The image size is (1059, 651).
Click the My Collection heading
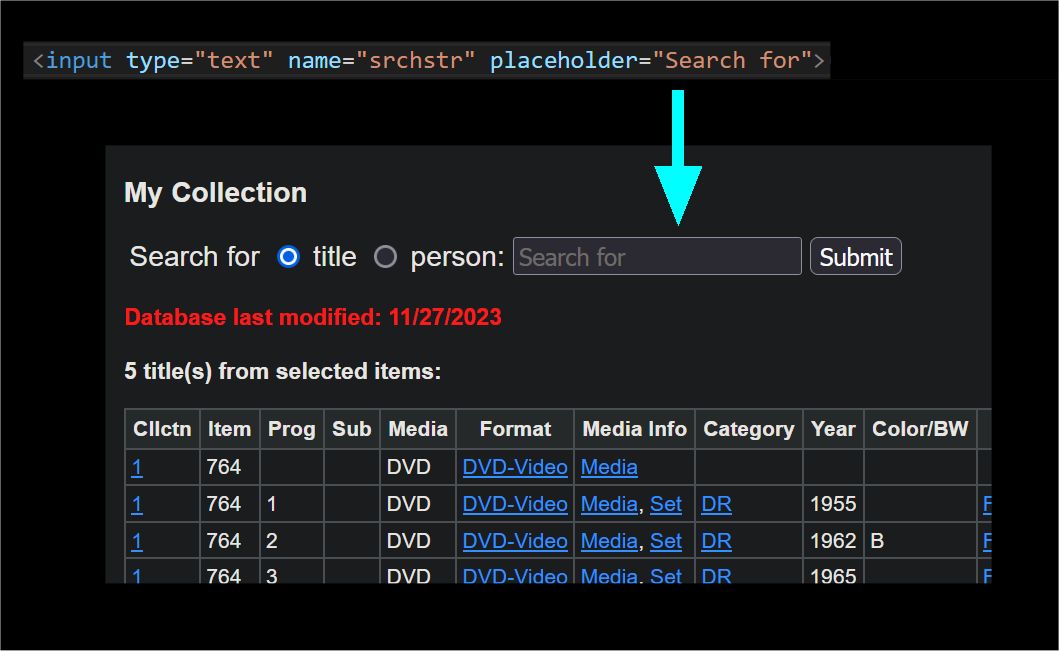215,193
